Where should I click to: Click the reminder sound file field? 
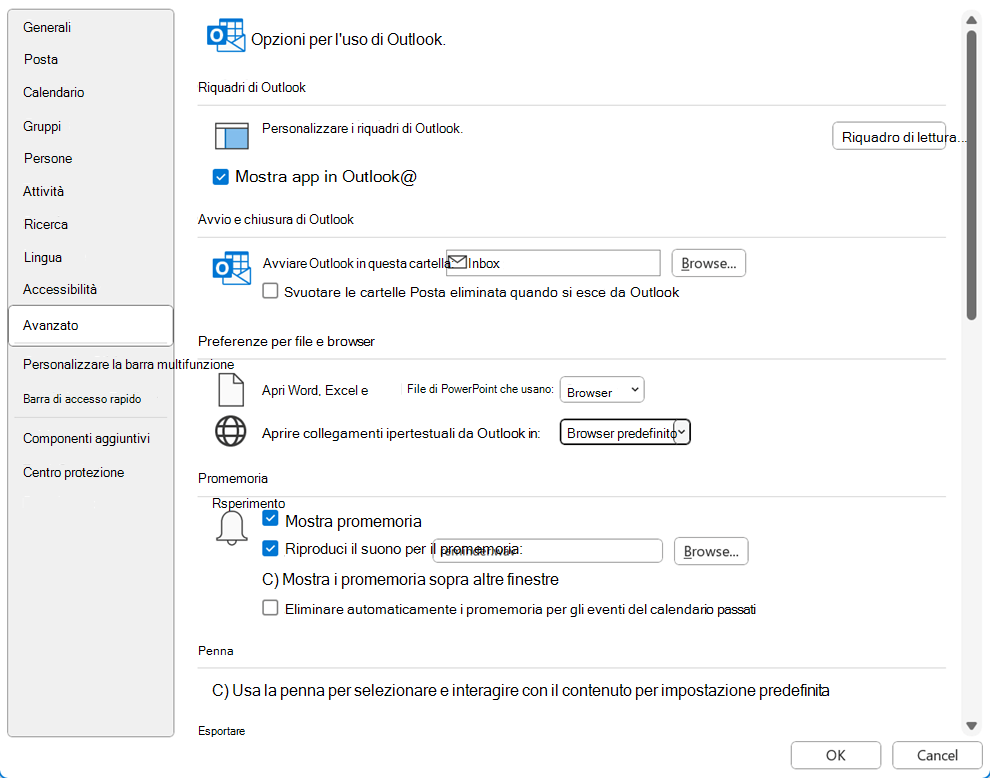[547, 551]
